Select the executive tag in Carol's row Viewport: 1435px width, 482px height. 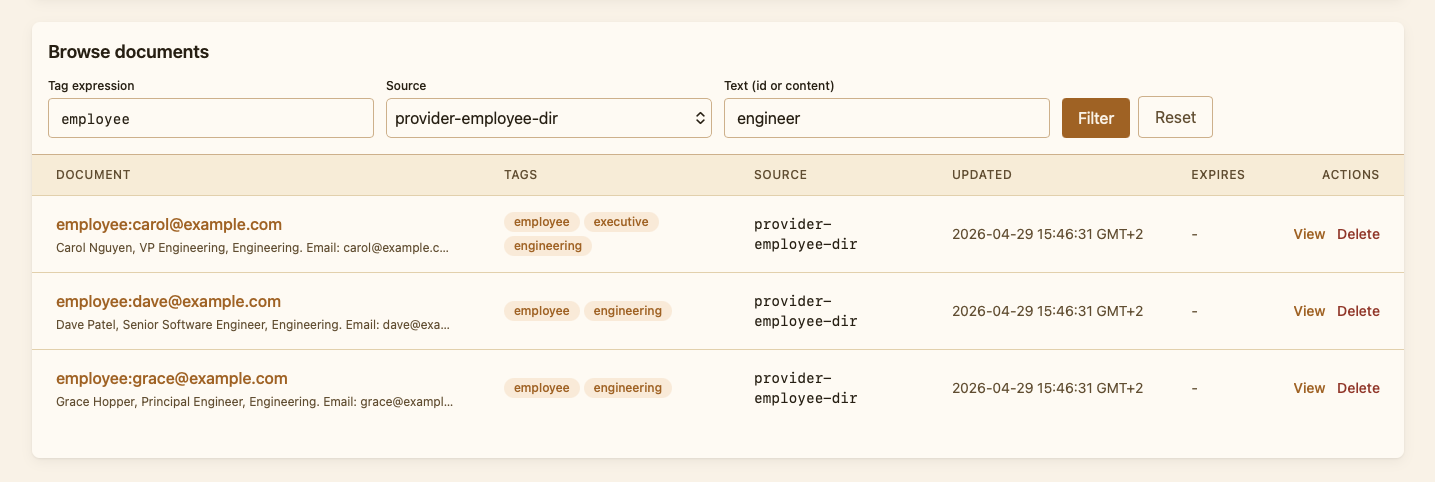(x=621, y=222)
